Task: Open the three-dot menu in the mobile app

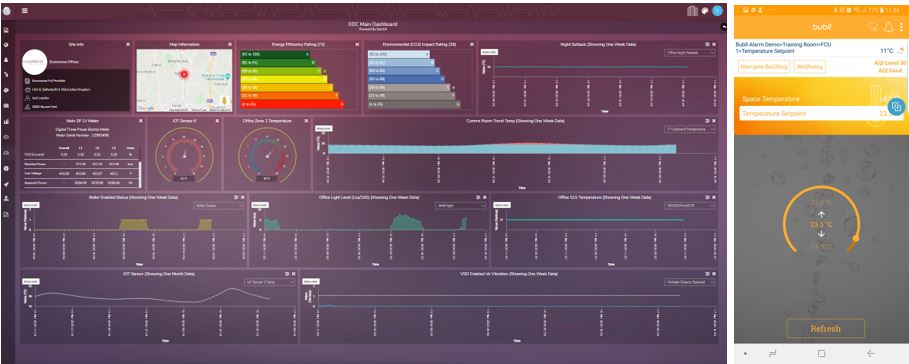Action: 901,27
